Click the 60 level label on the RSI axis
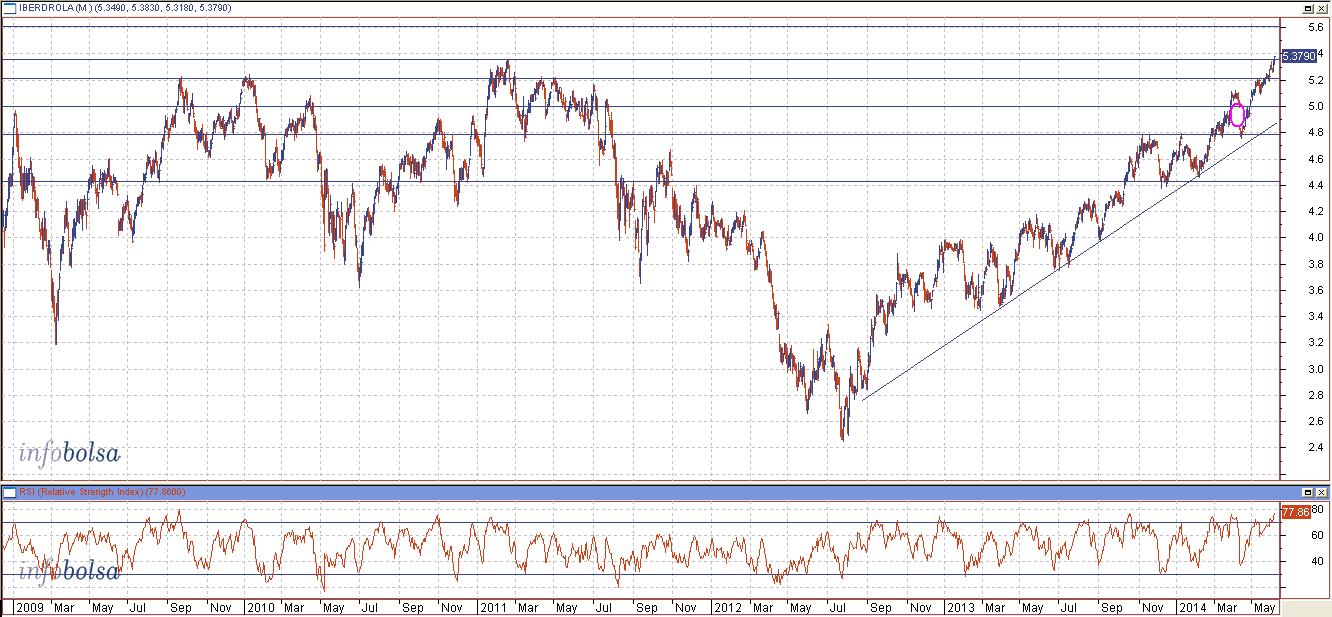The height and width of the screenshot is (617, 1332). [x=1317, y=535]
